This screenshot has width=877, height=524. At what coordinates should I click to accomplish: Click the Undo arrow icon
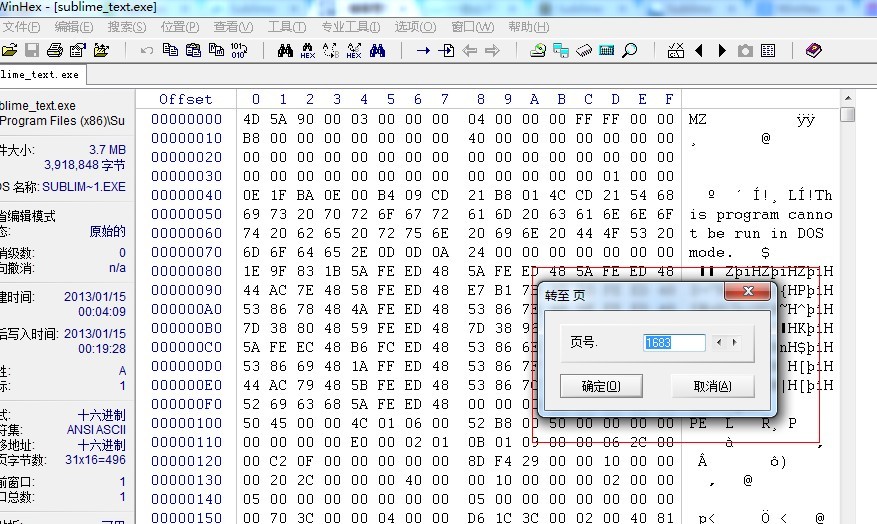pos(147,51)
